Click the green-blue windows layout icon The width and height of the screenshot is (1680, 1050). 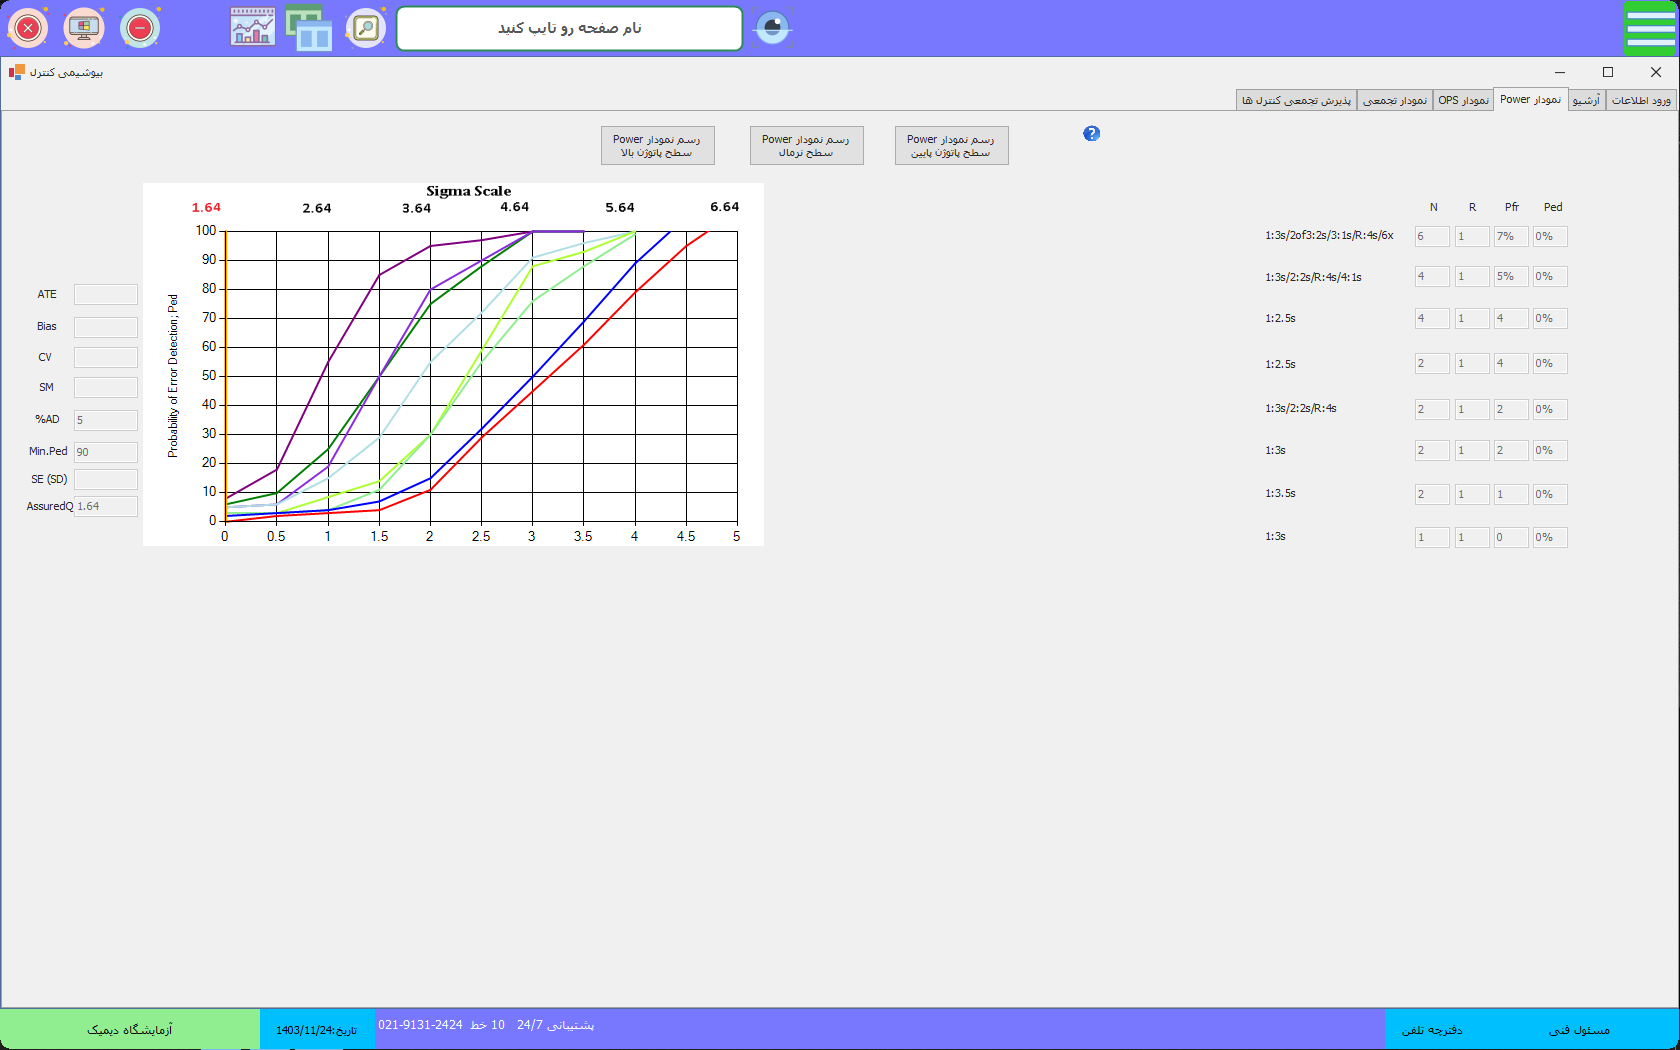click(309, 28)
